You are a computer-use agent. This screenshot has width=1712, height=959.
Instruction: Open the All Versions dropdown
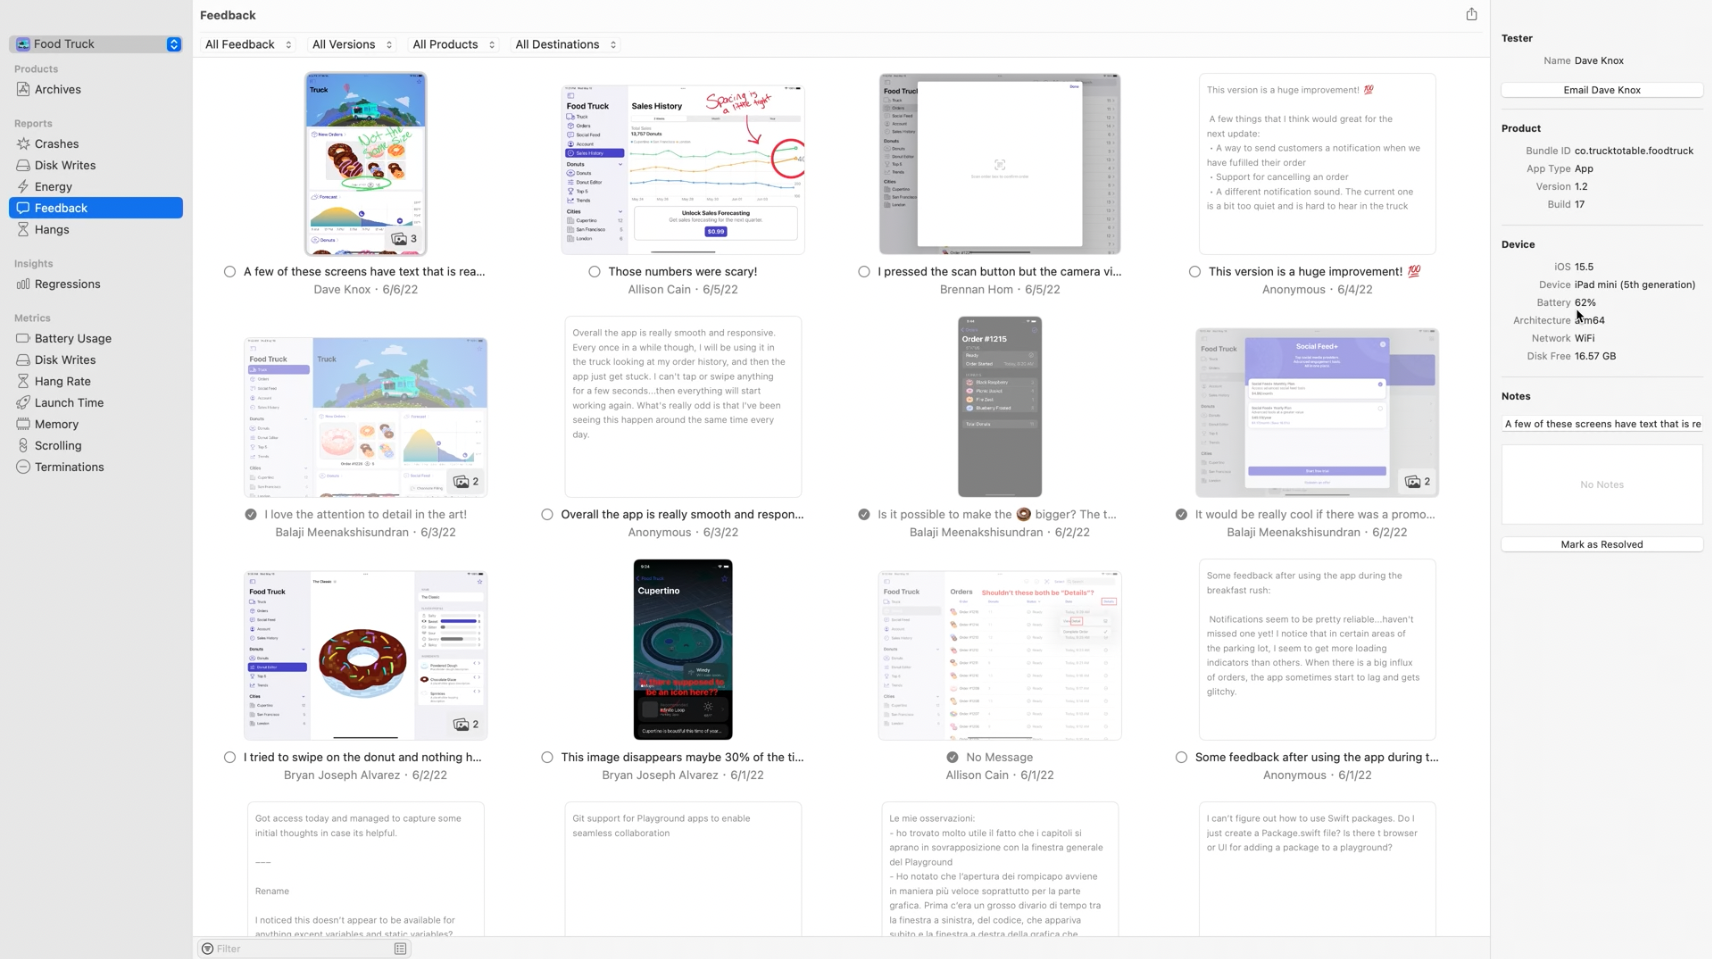tap(351, 44)
